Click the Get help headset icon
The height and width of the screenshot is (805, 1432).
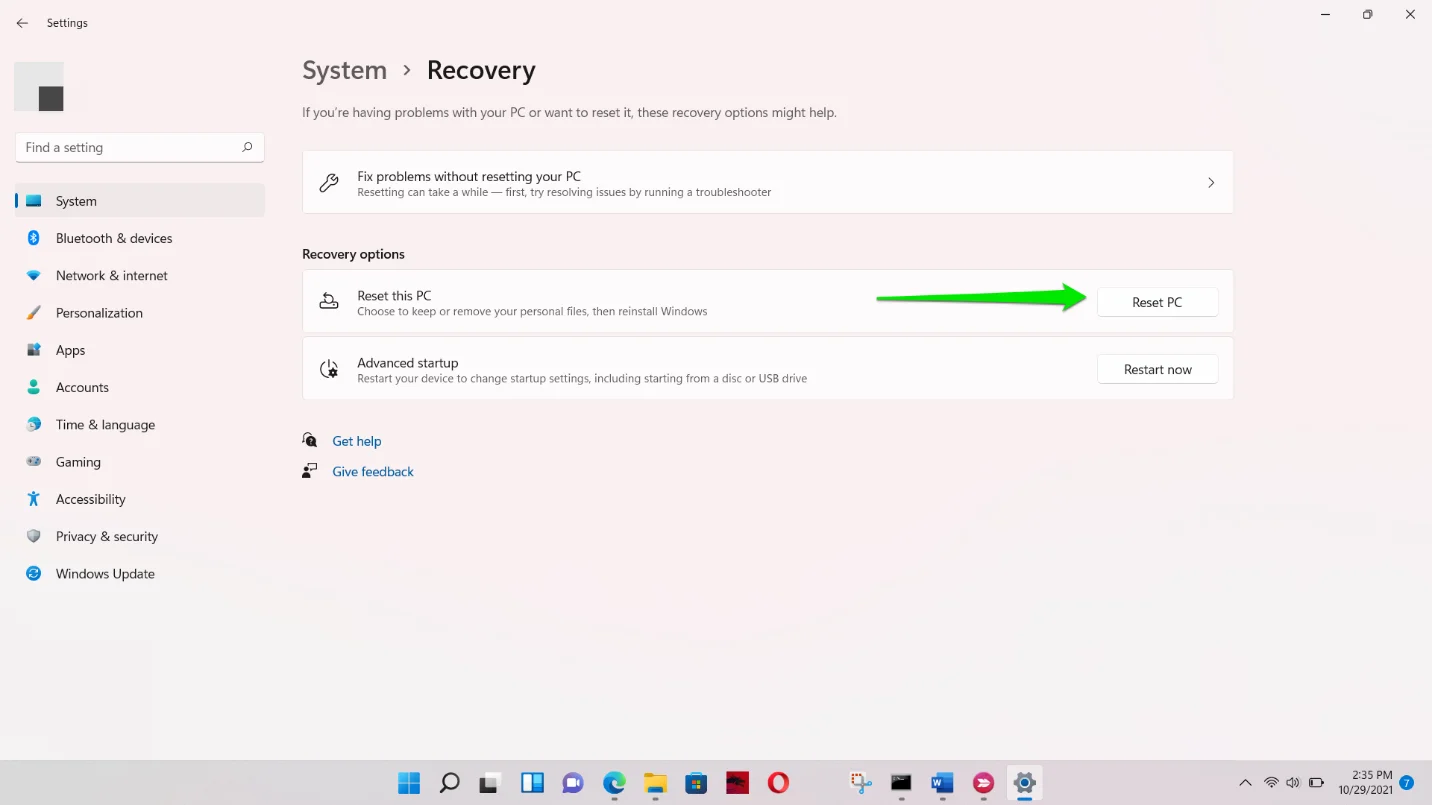coord(310,440)
